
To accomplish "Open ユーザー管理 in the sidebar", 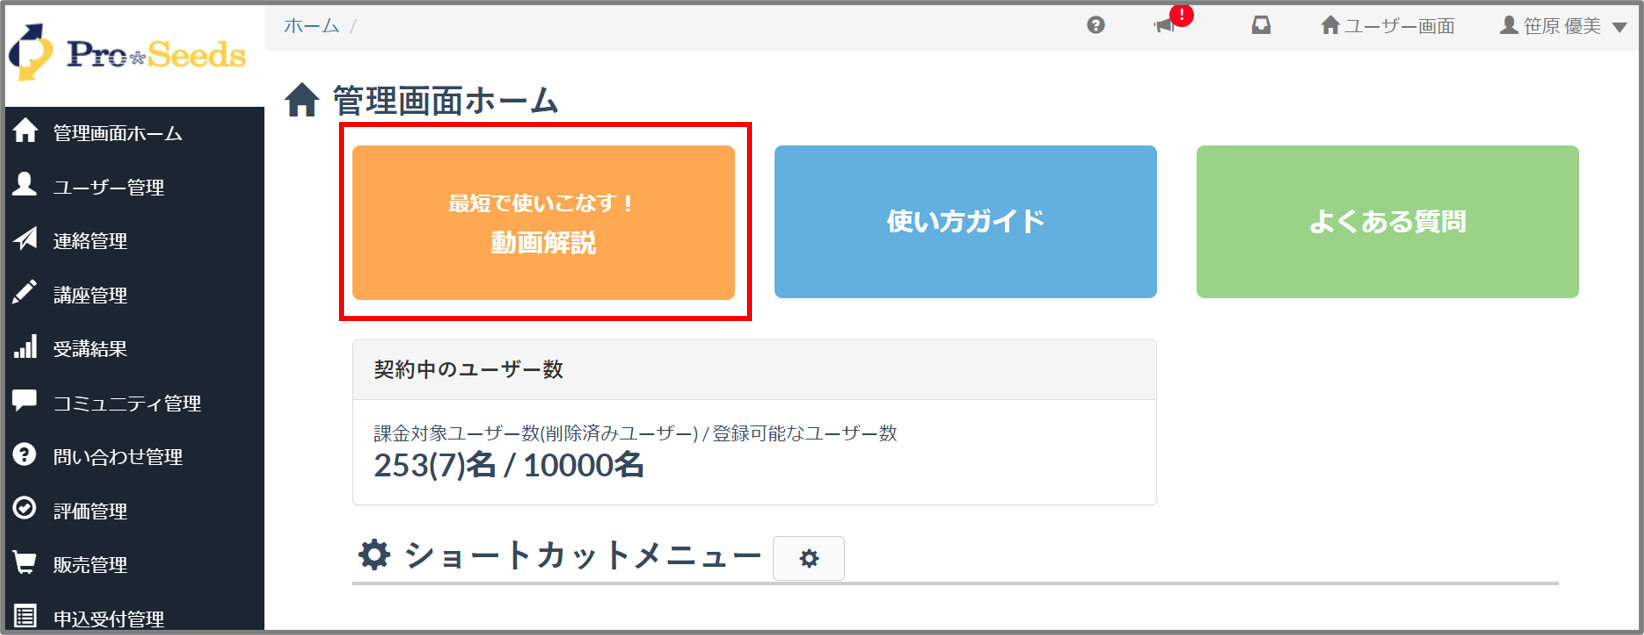I will 108,187.
